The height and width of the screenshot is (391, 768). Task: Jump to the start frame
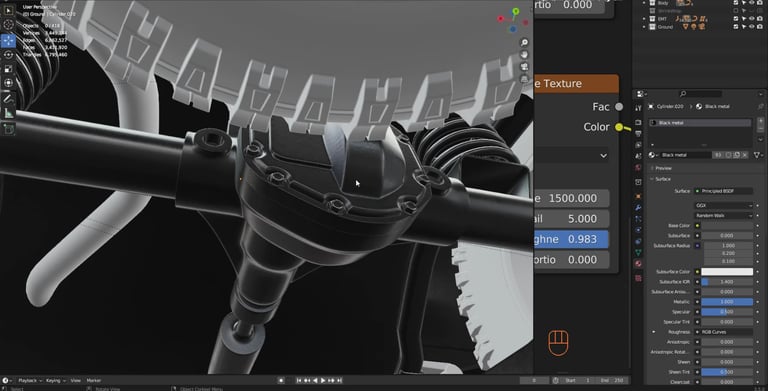pos(298,380)
